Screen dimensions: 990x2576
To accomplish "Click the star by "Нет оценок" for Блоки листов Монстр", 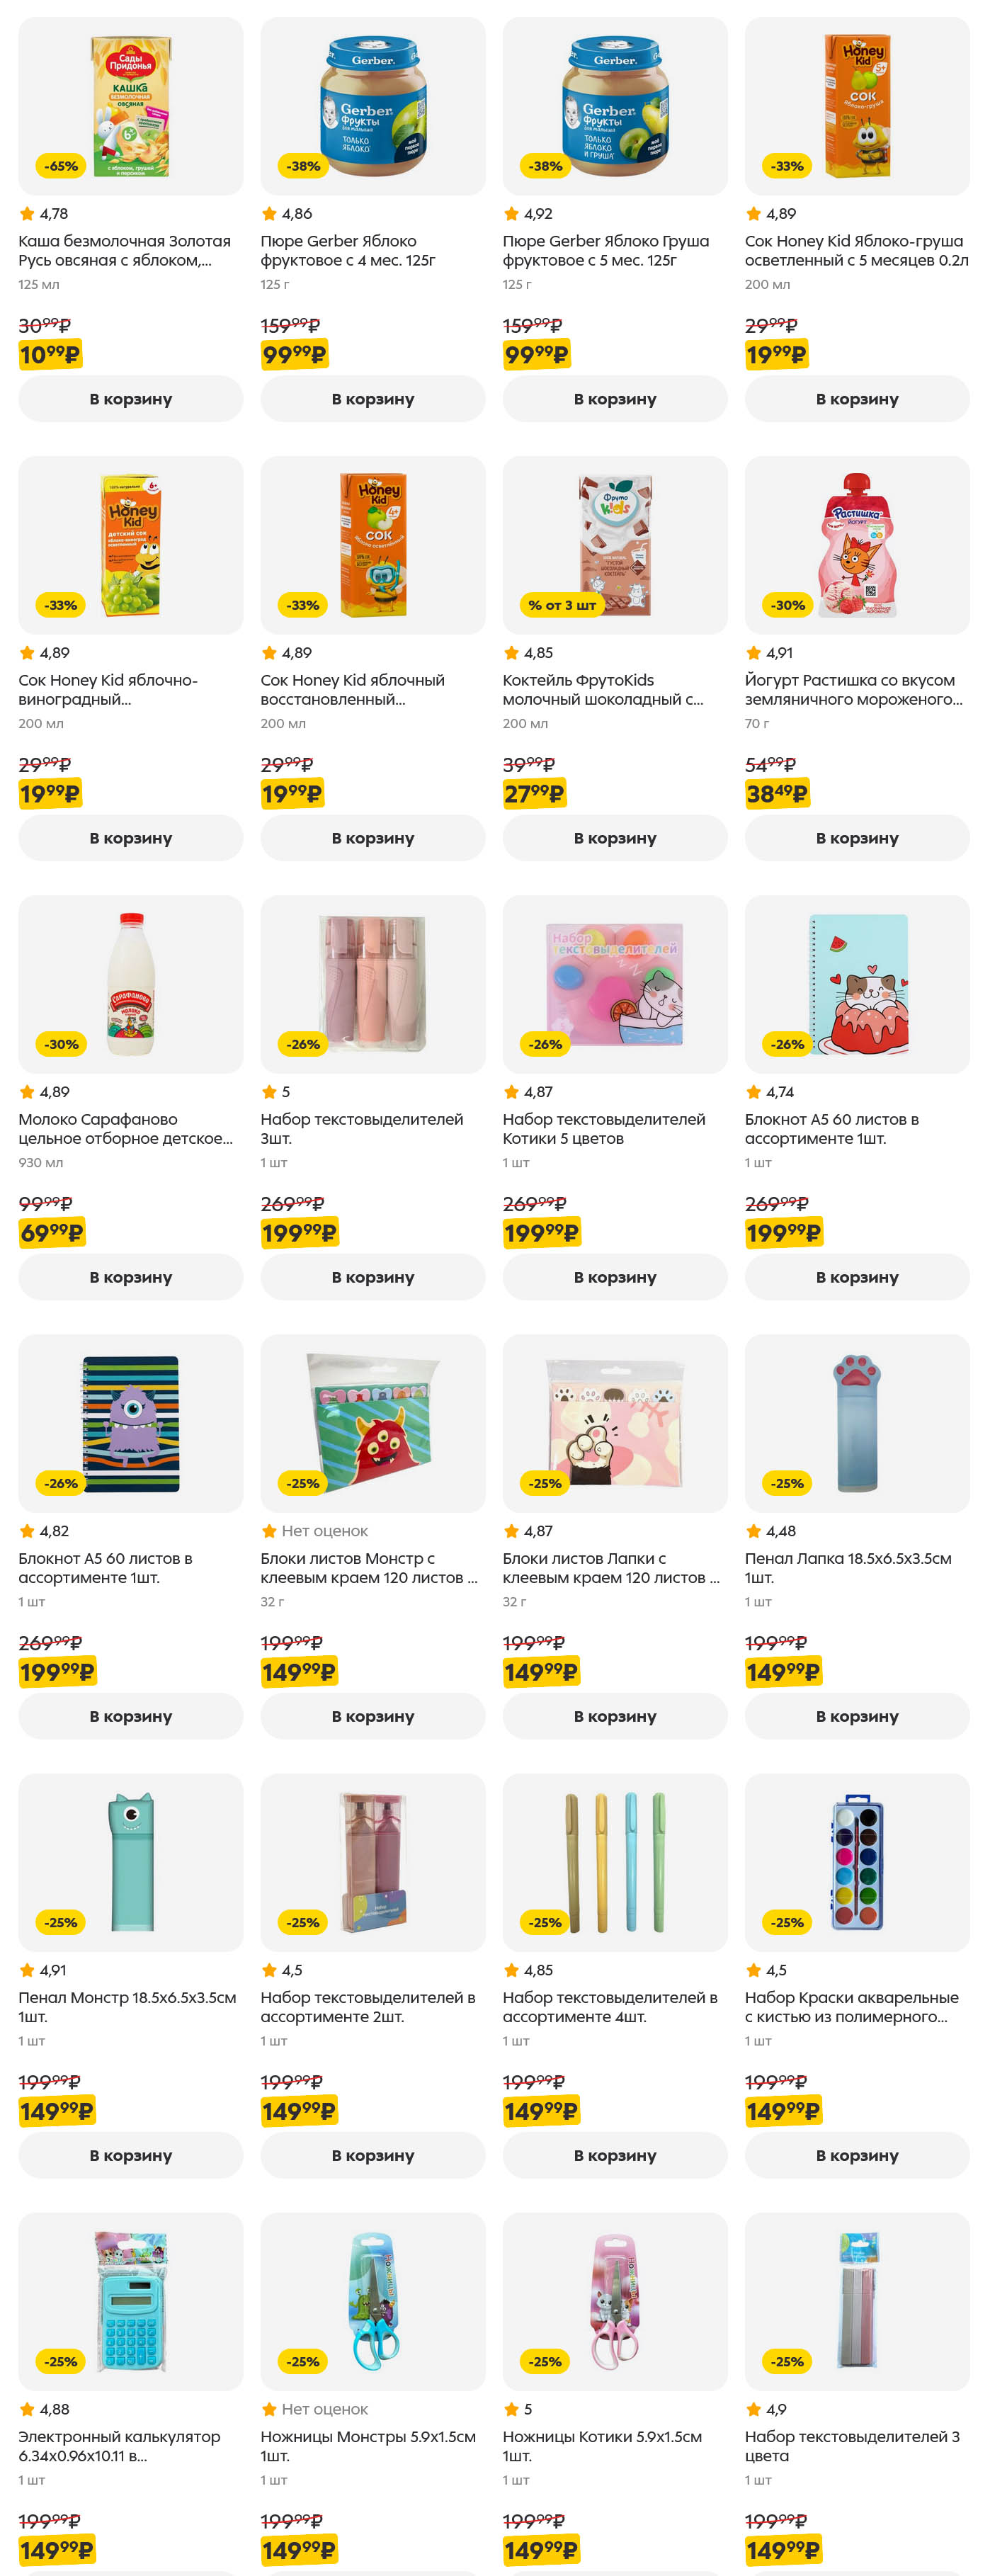I will (x=269, y=1531).
